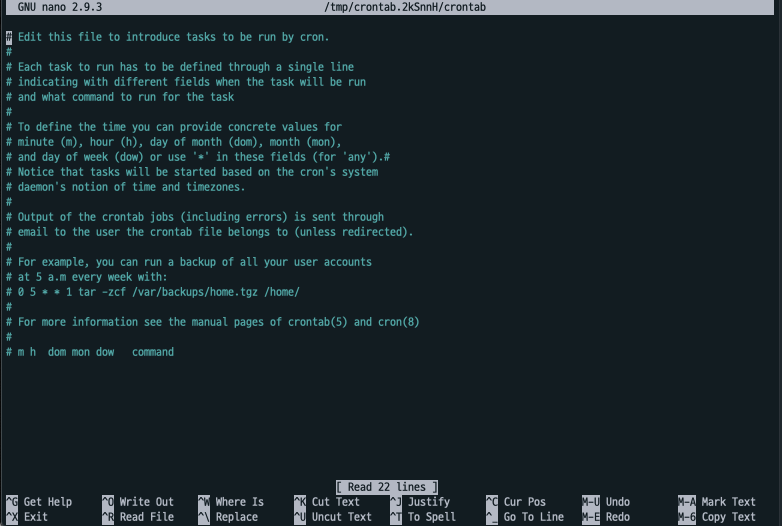The width and height of the screenshot is (782, 526).
Task: Click the Cut Text shortcut label
Action: tap(336, 502)
